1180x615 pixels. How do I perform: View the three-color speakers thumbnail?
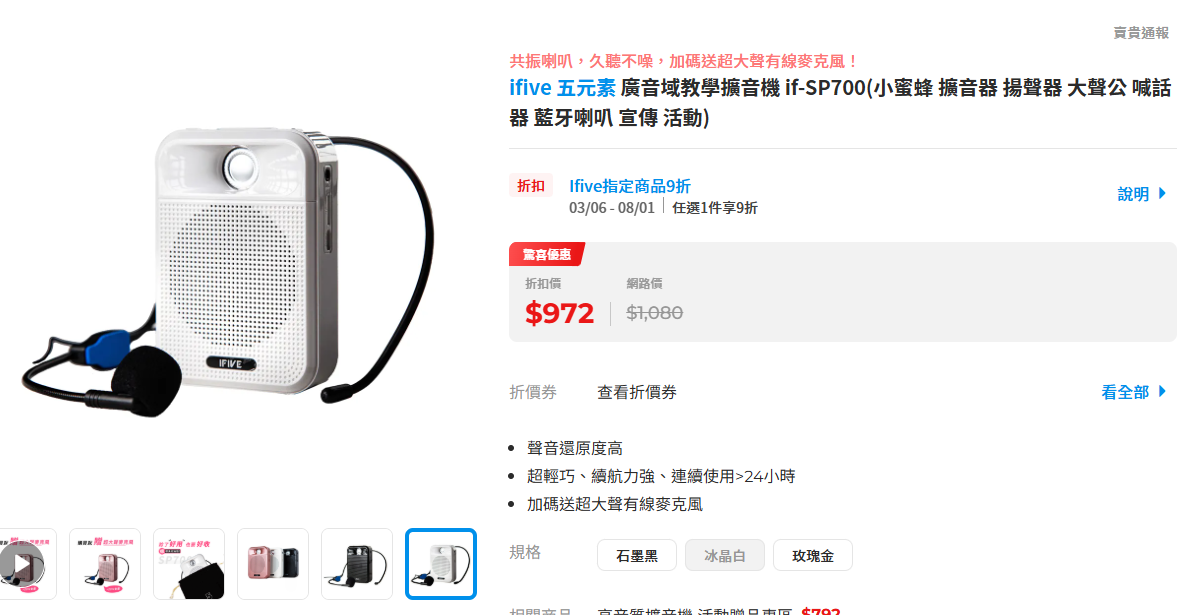[x=273, y=564]
